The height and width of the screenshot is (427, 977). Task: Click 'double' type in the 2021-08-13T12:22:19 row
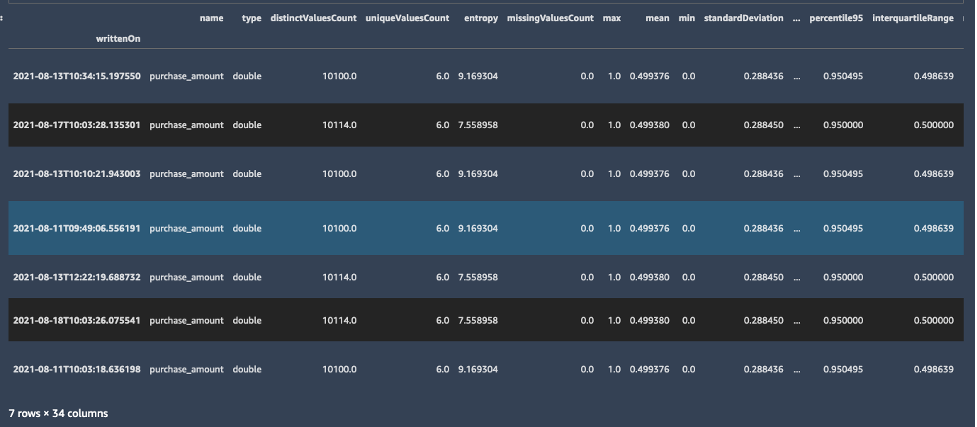(x=247, y=277)
